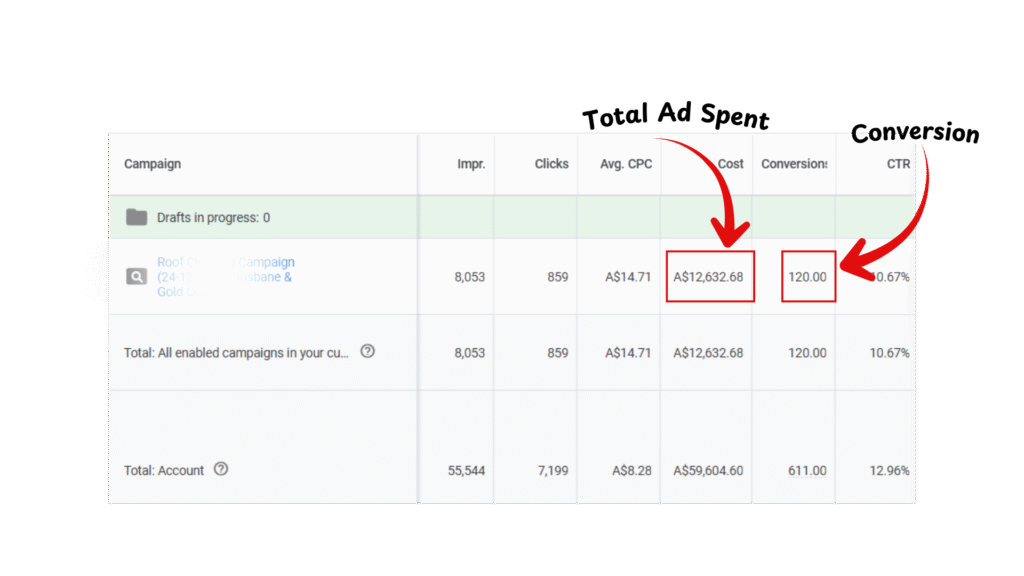Click help icon next to Total: All enabled campaigns
Viewport: 1024px width, 576px height.
coord(367,351)
